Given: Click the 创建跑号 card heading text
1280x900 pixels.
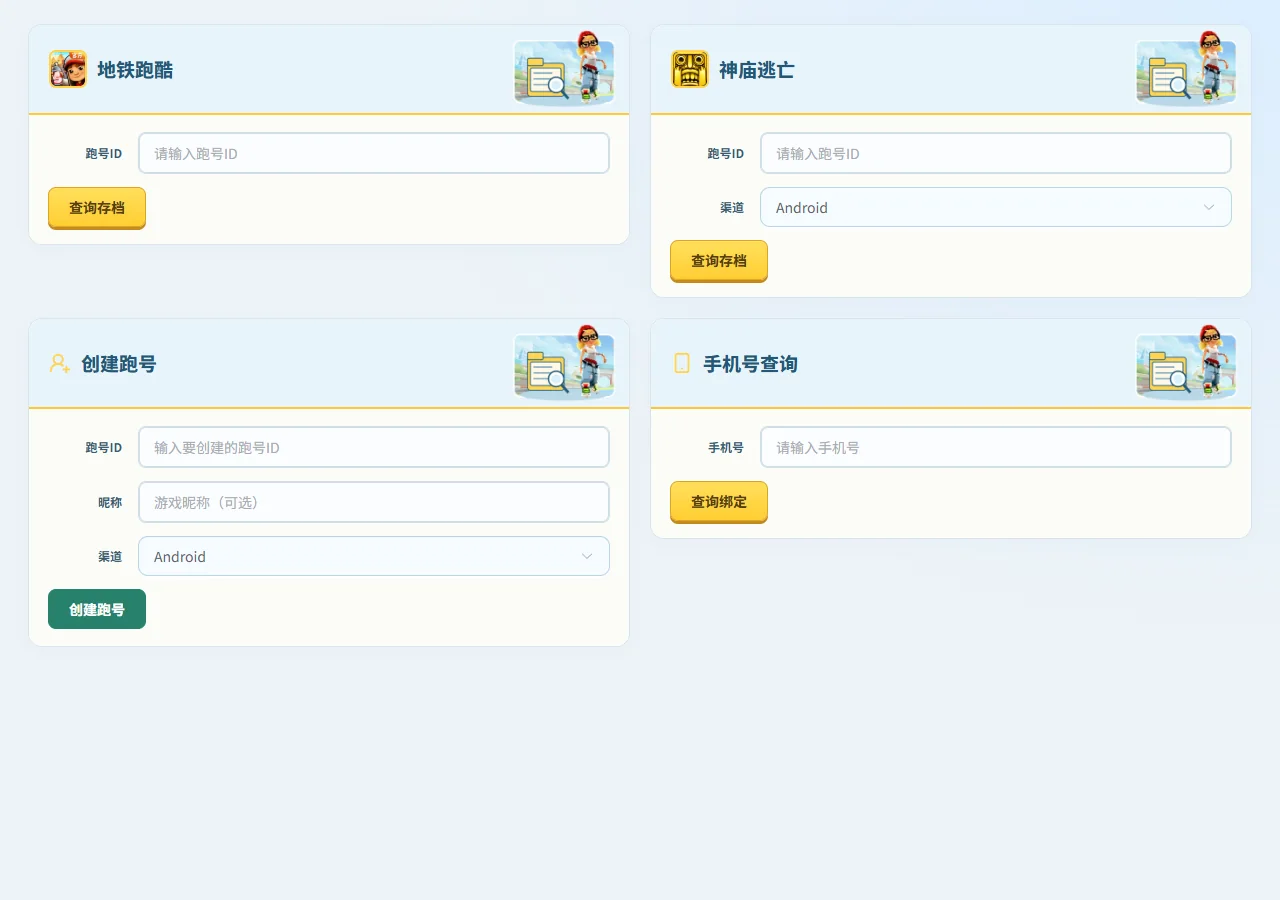Looking at the screenshot, I should click(x=119, y=364).
